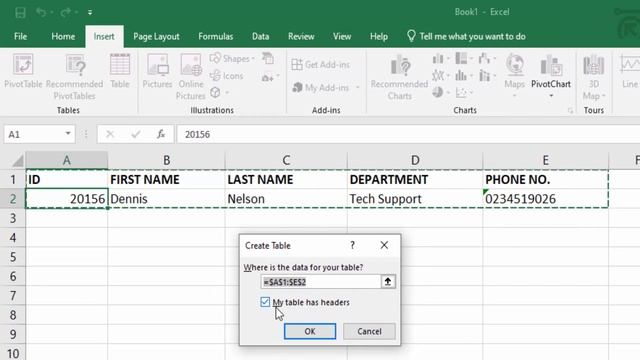
Task: Click cell containing Tech Support
Action: [x=415, y=199]
